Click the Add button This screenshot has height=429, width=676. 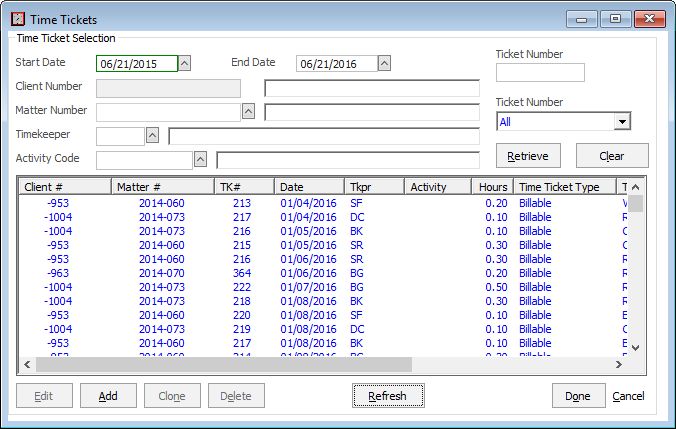tap(108, 396)
